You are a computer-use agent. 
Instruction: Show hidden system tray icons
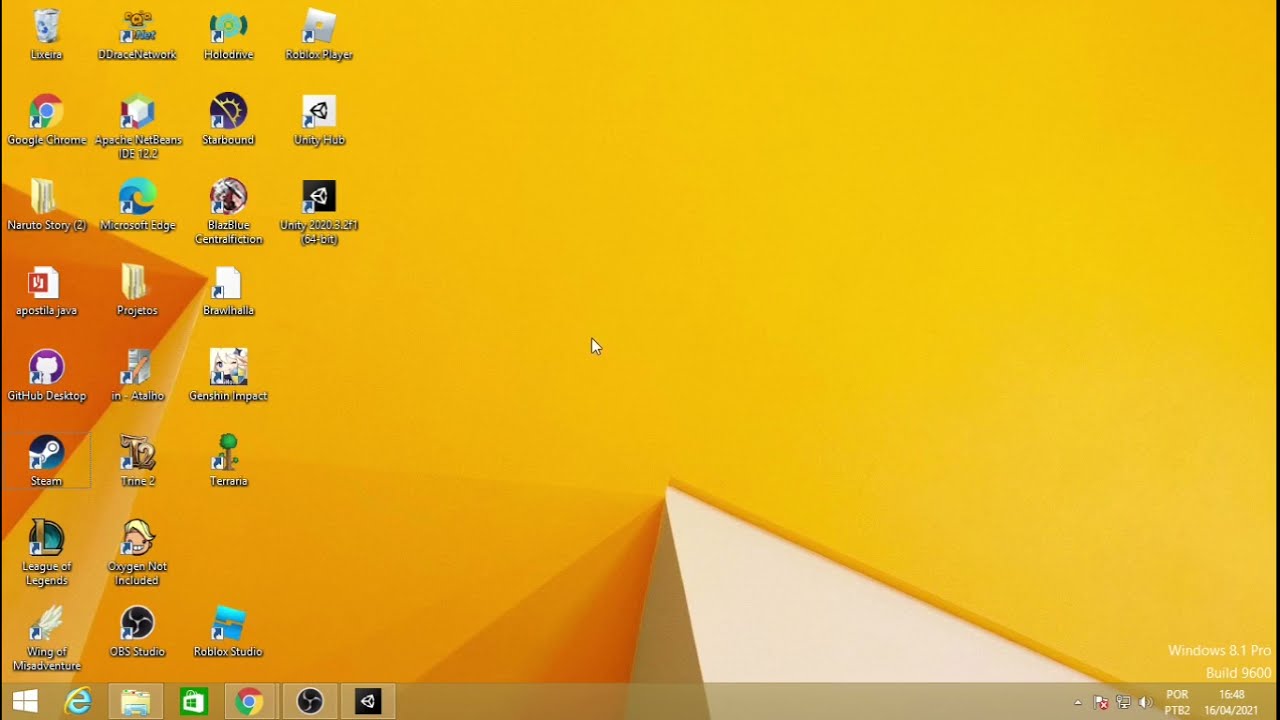(x=1077, y=703)
